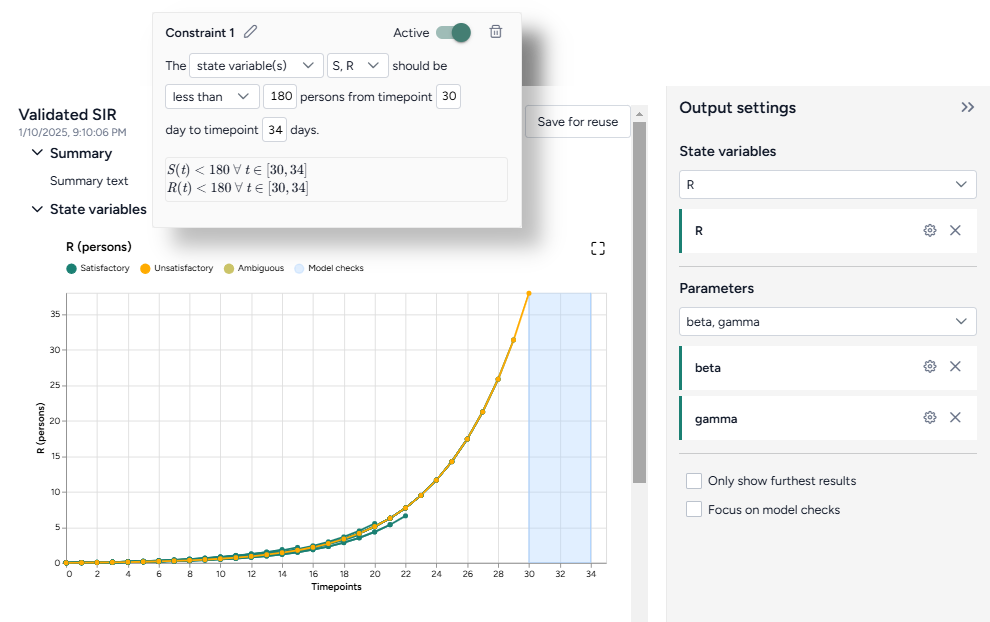Open settings gear for gamma parameter
990x622 pixels.
(x=930, y=418)
